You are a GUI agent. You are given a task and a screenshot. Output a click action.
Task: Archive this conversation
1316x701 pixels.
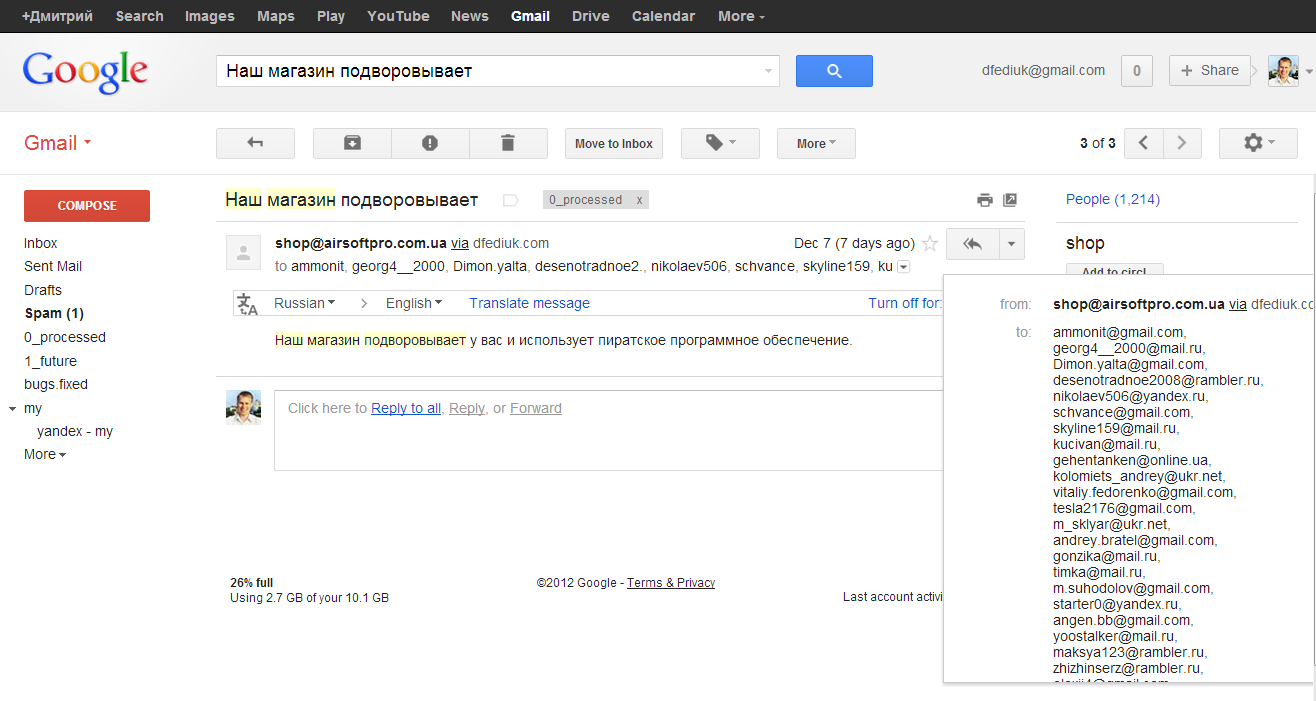point(352,143)
